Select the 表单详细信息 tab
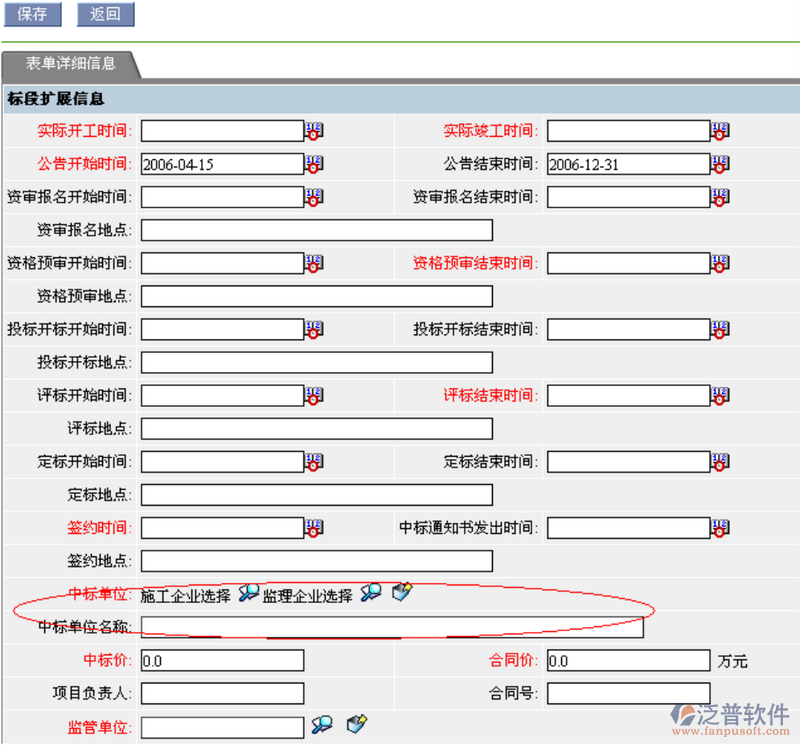800x747 pixels. coord(70,64)
